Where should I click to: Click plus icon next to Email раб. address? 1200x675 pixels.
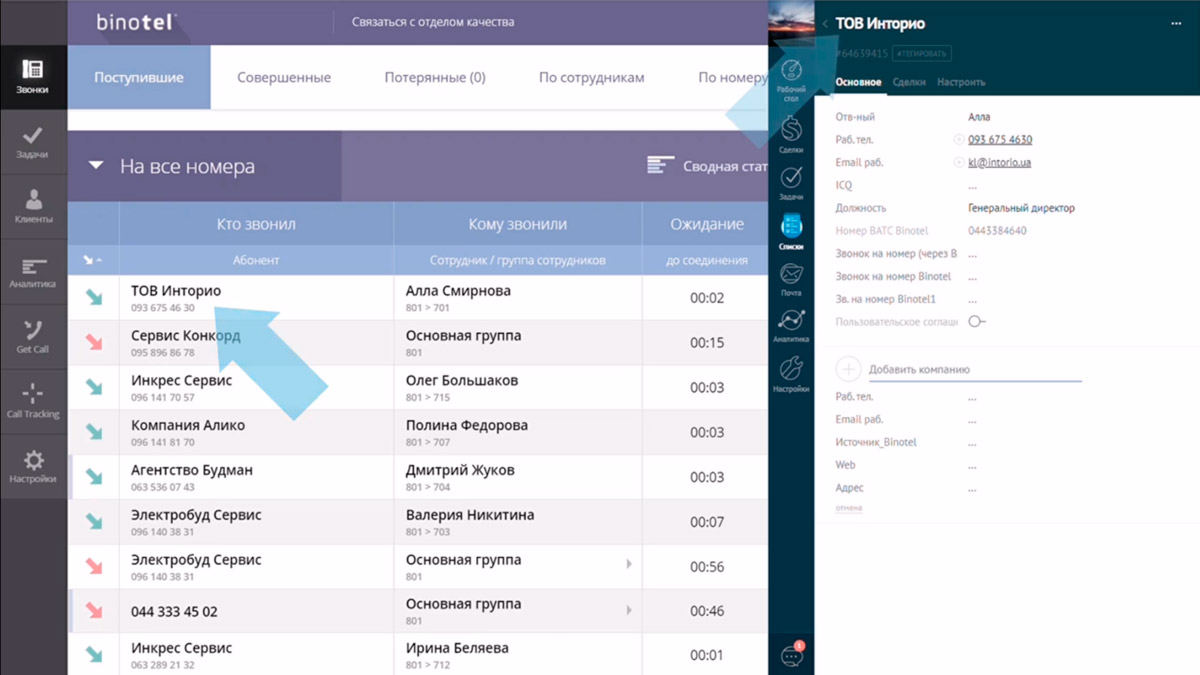point(959,162)
